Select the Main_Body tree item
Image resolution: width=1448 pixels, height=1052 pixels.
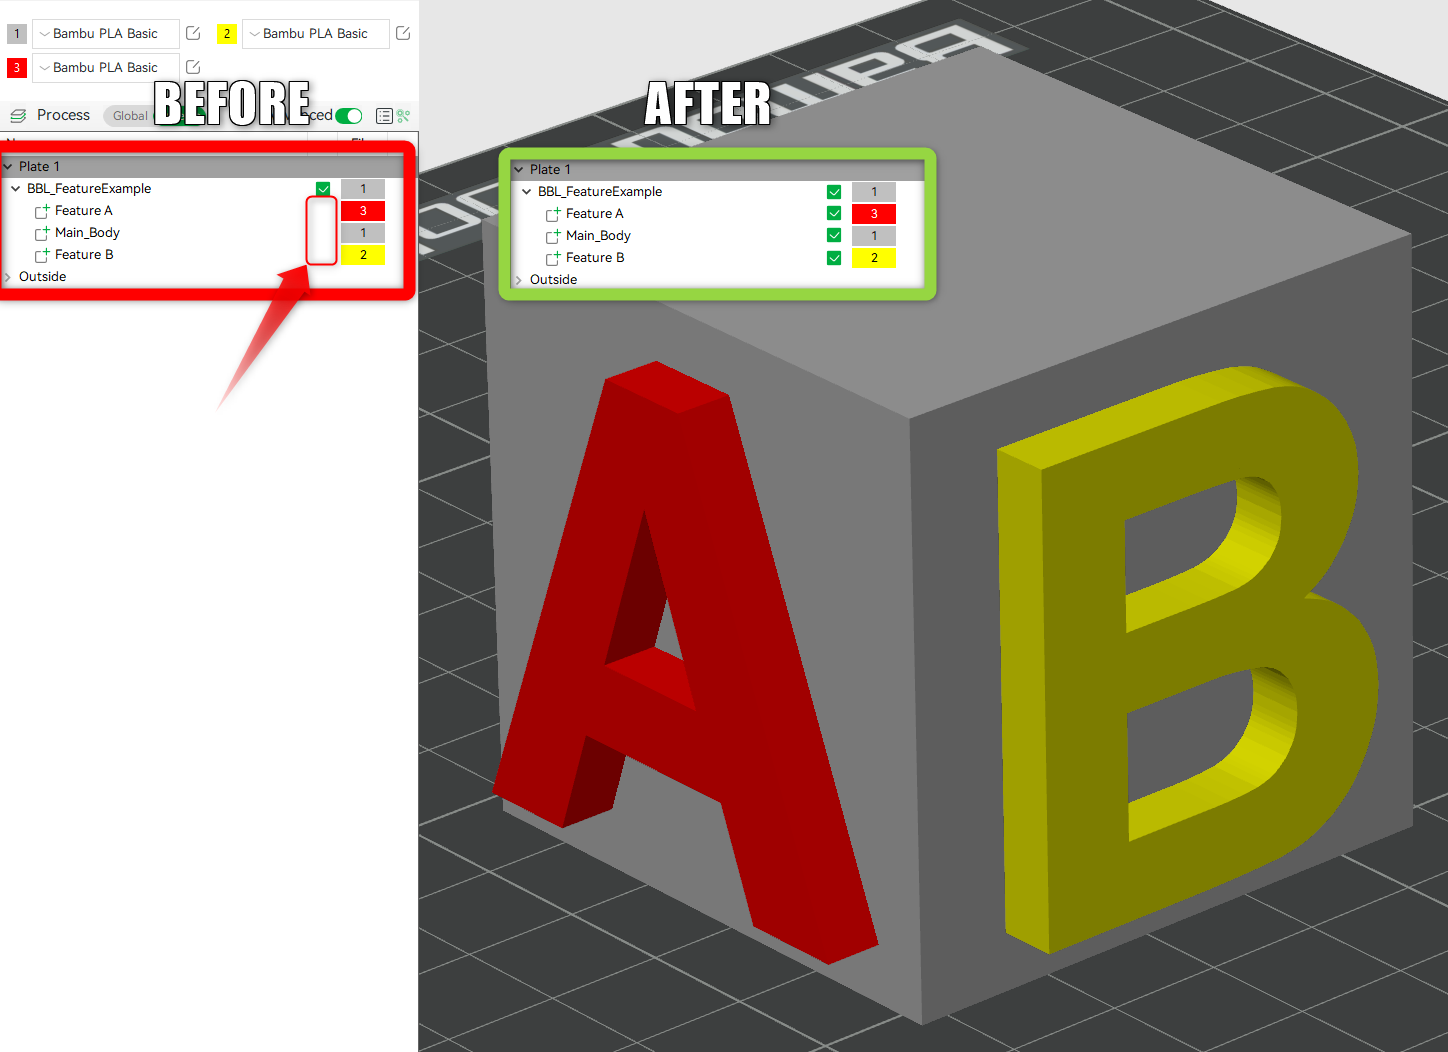pyautogui.click(x=89, y=232)
